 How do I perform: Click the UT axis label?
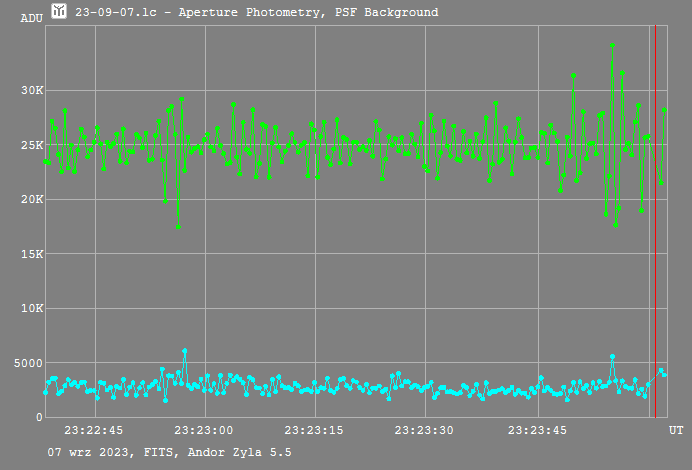point(676,430)
